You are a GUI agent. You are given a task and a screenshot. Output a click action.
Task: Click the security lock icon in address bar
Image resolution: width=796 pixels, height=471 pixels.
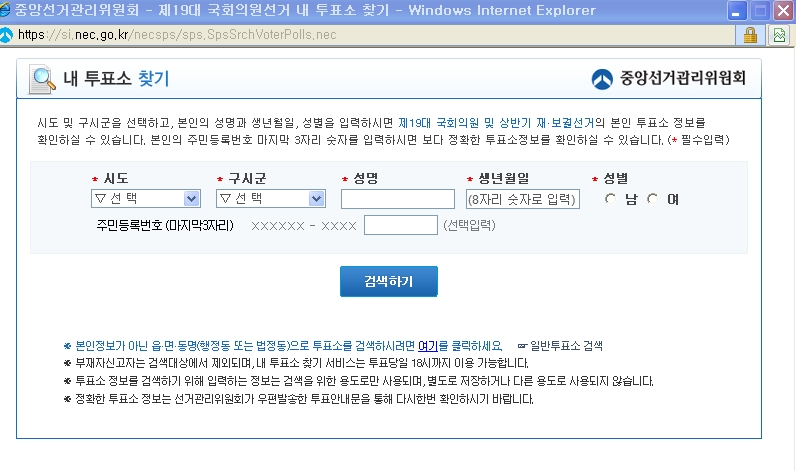pos(750,35)
